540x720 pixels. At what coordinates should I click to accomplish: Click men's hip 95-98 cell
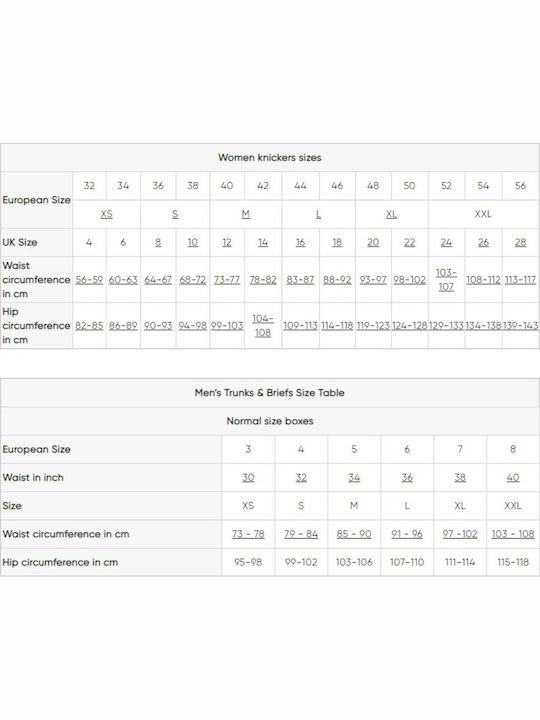(x=248, y=562)
